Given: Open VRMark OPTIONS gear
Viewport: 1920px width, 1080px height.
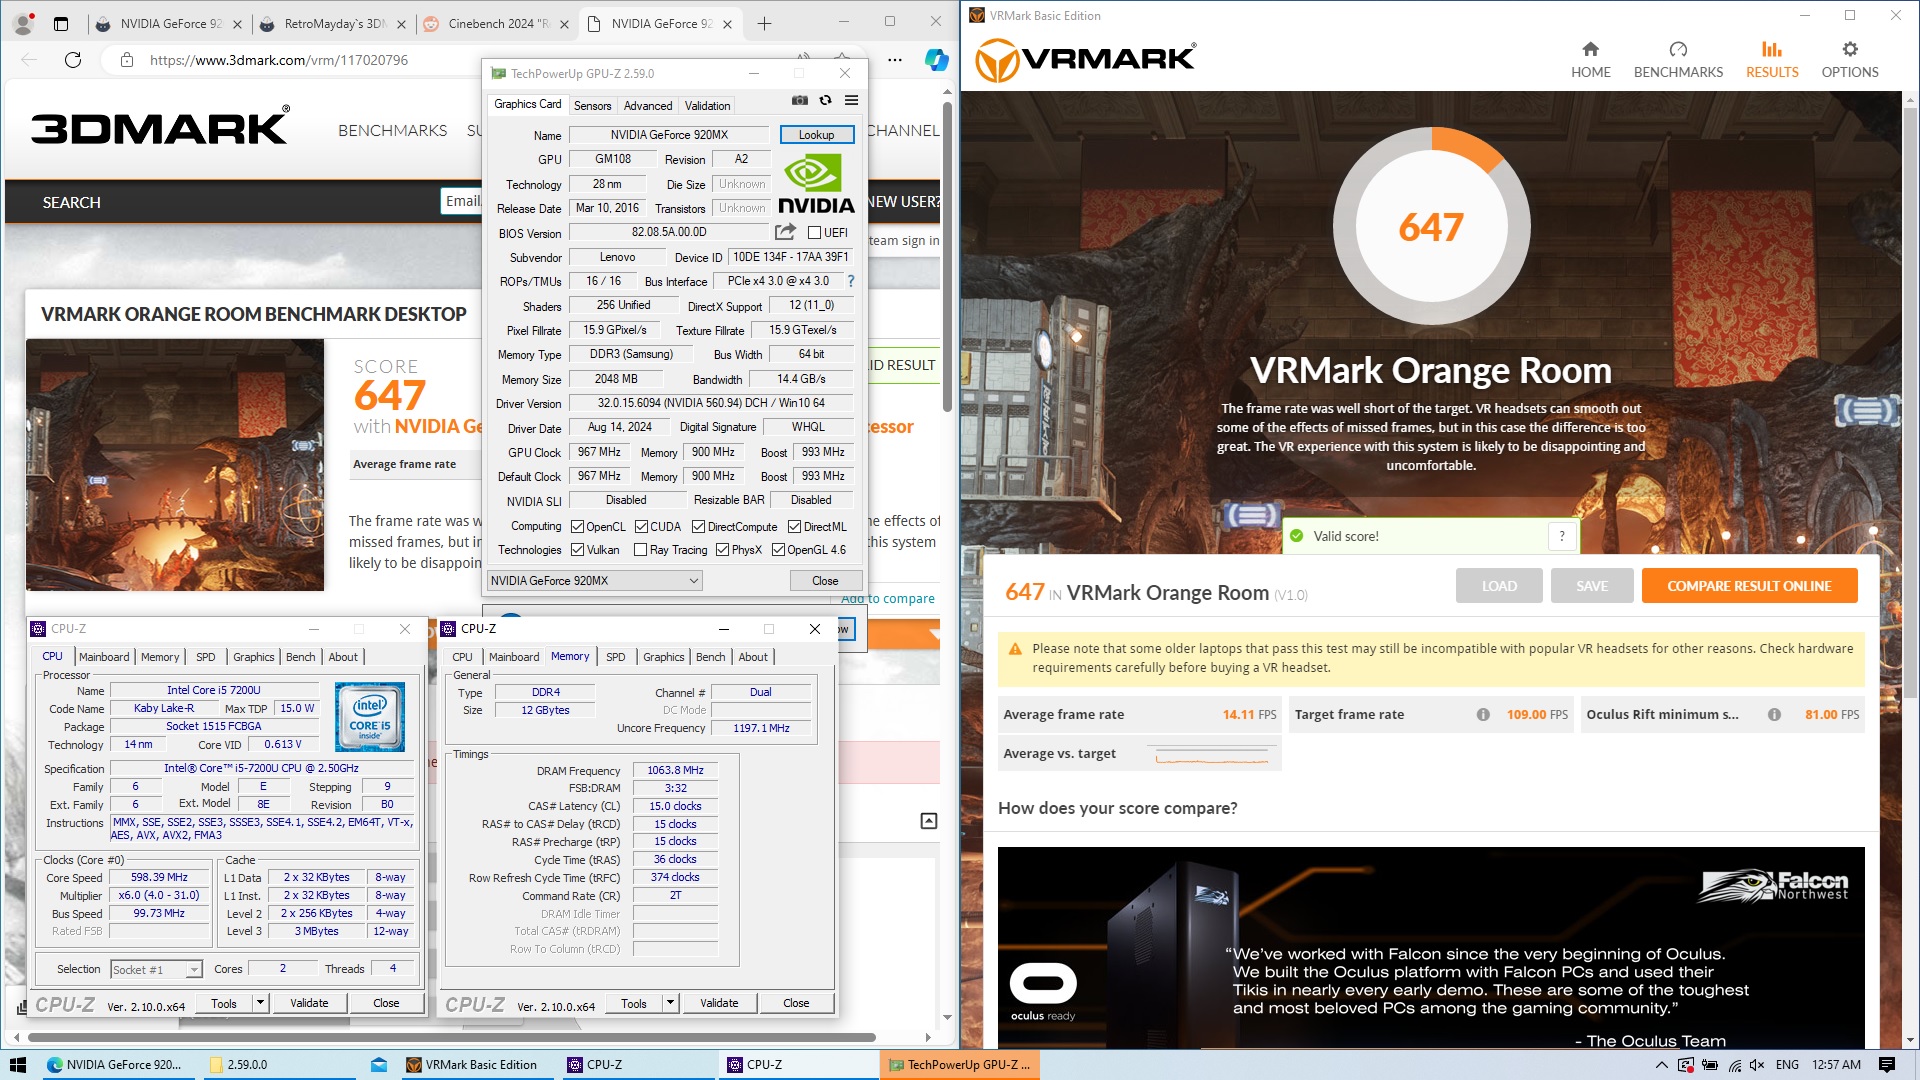Looking at the screenshot, I should (1849, 59).
